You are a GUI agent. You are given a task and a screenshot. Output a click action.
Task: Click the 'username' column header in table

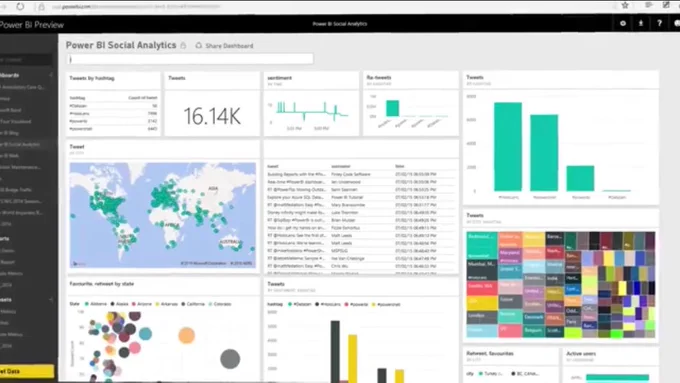[x=341, y=167]
